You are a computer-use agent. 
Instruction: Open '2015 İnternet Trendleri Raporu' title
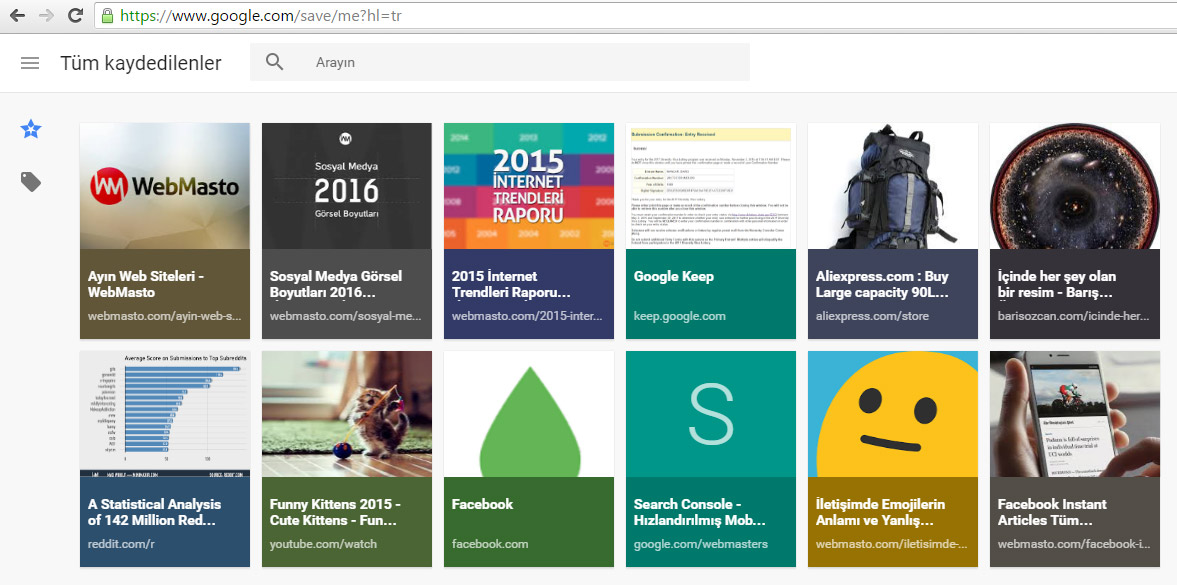tap(511, 284)
